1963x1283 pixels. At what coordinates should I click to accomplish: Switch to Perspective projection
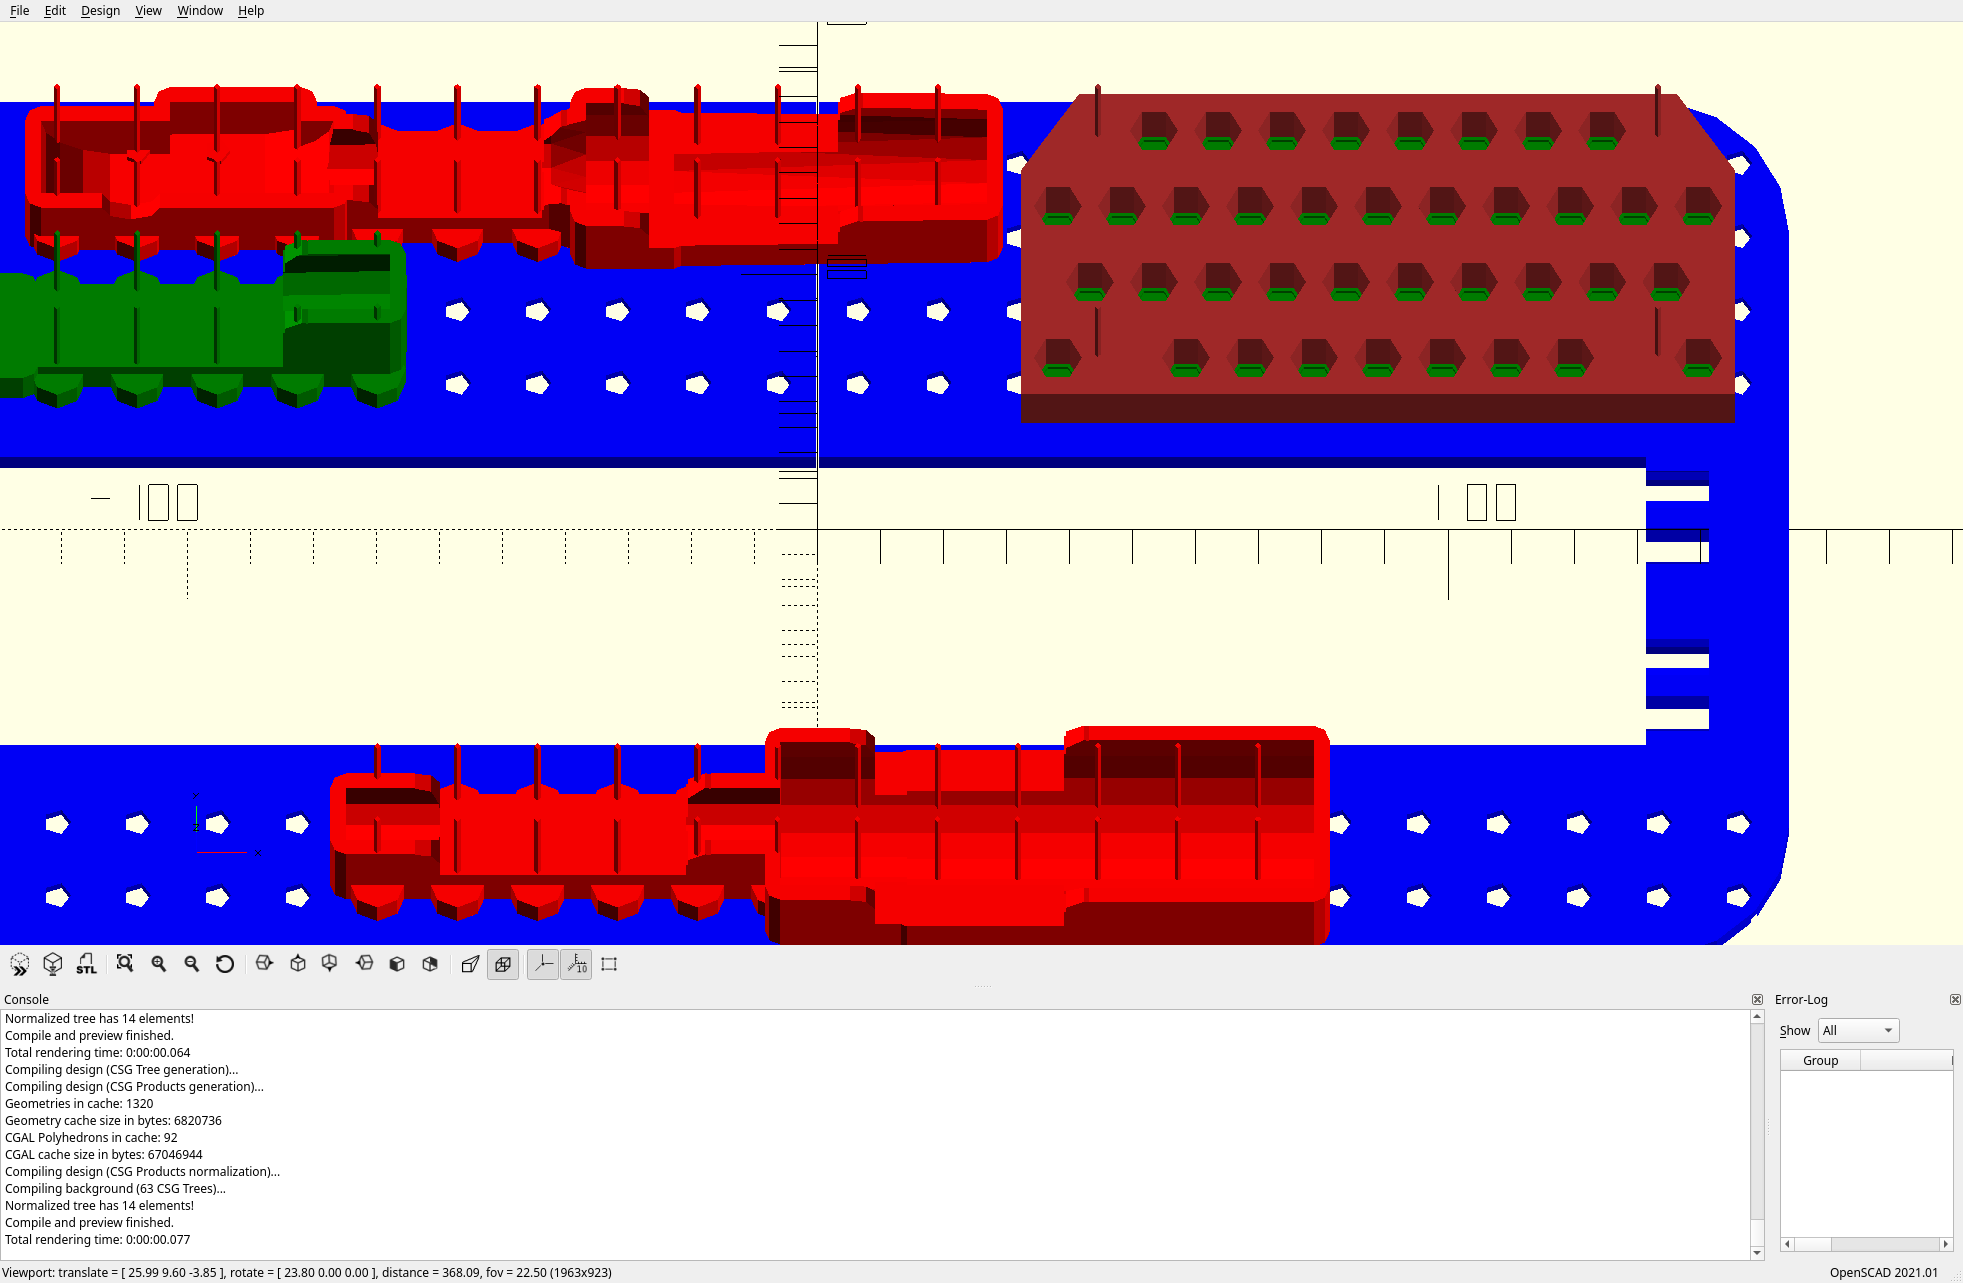coord(470,964)
